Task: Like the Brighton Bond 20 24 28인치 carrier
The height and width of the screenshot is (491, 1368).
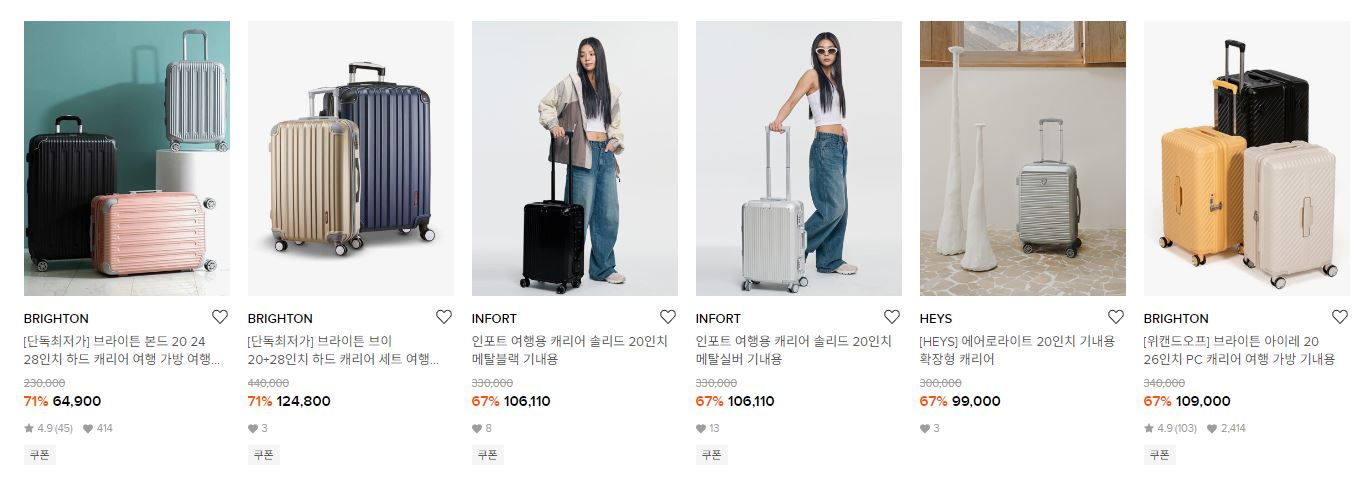Action: (220, 317)
